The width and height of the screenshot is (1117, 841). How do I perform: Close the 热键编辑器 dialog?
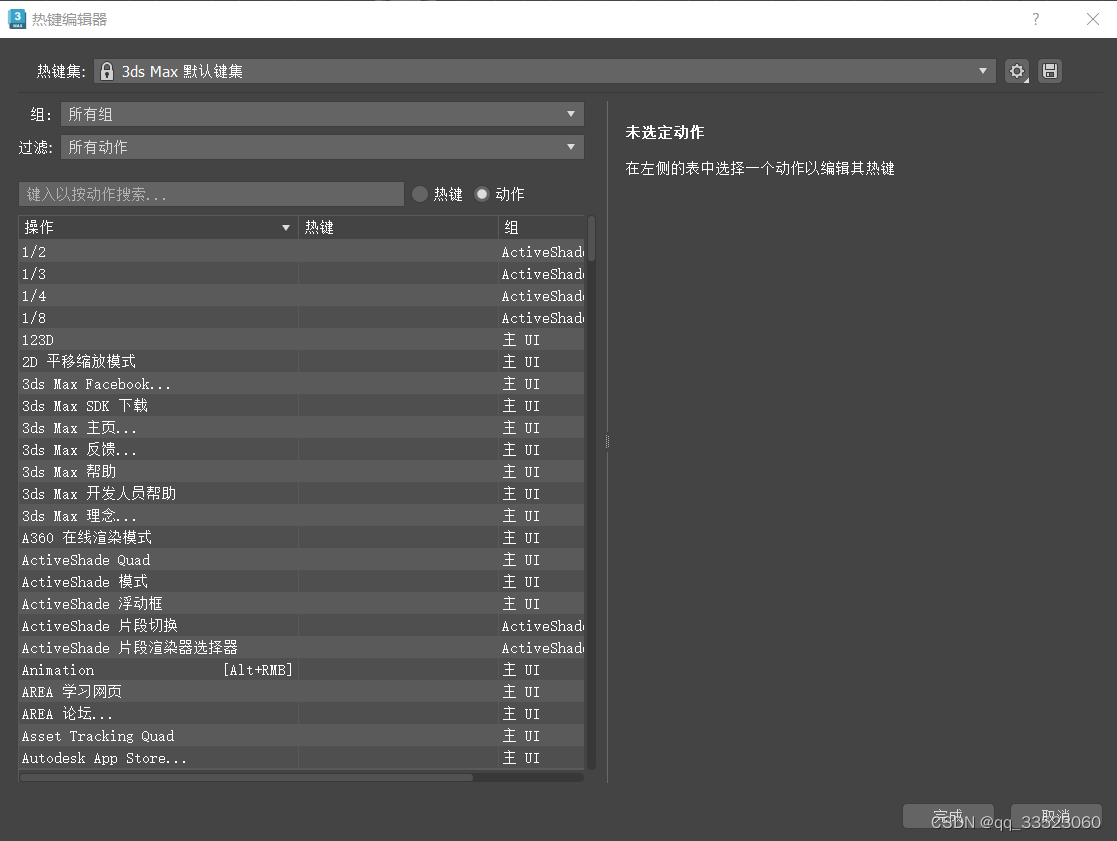click(x=1093, y=19)
